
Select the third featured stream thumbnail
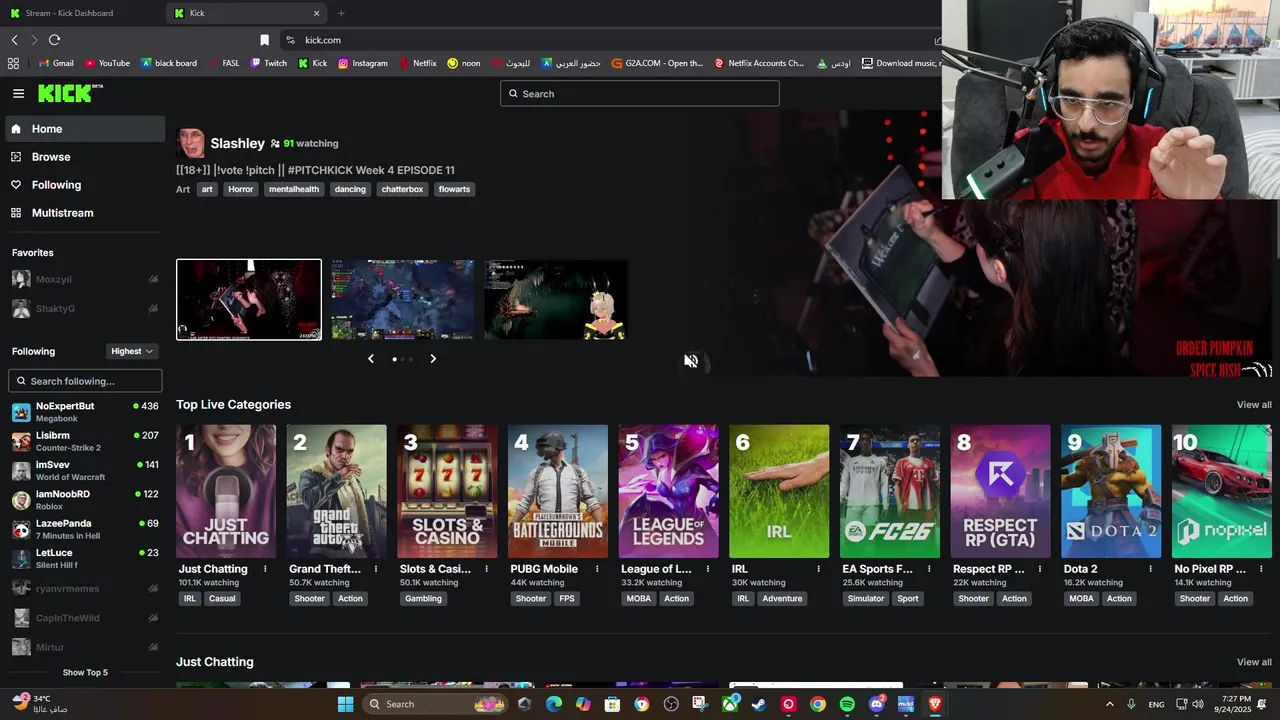pyautogui.click(x=556, y=300)
